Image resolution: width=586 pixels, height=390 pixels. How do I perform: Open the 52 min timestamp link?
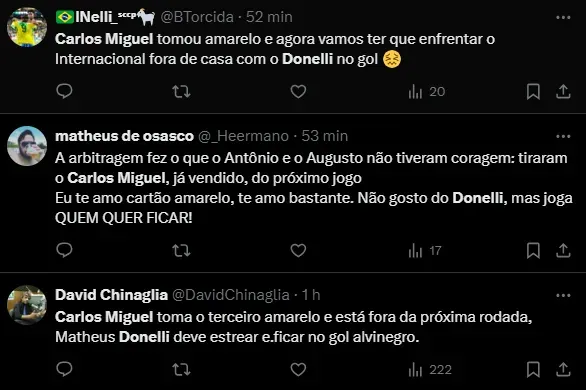pos(269,17)
